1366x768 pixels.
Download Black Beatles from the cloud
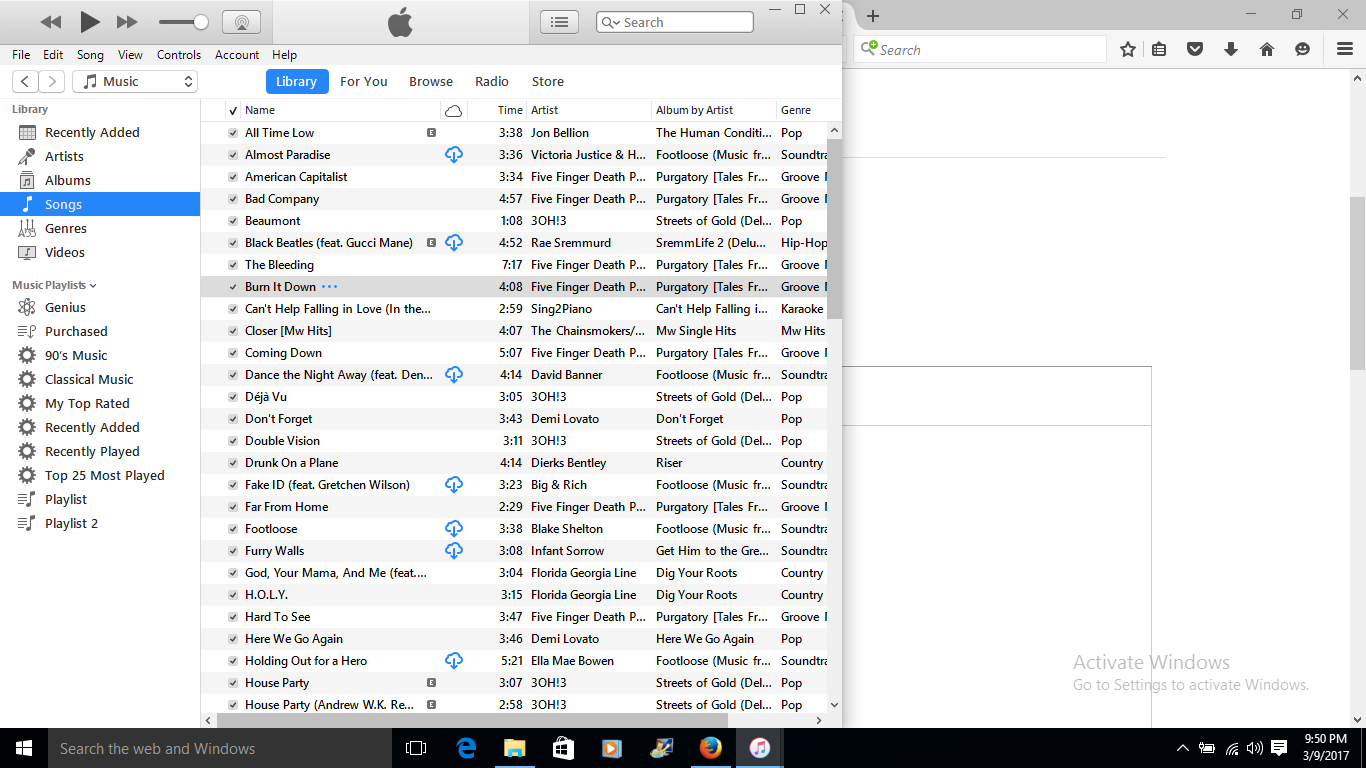[454, 243]
